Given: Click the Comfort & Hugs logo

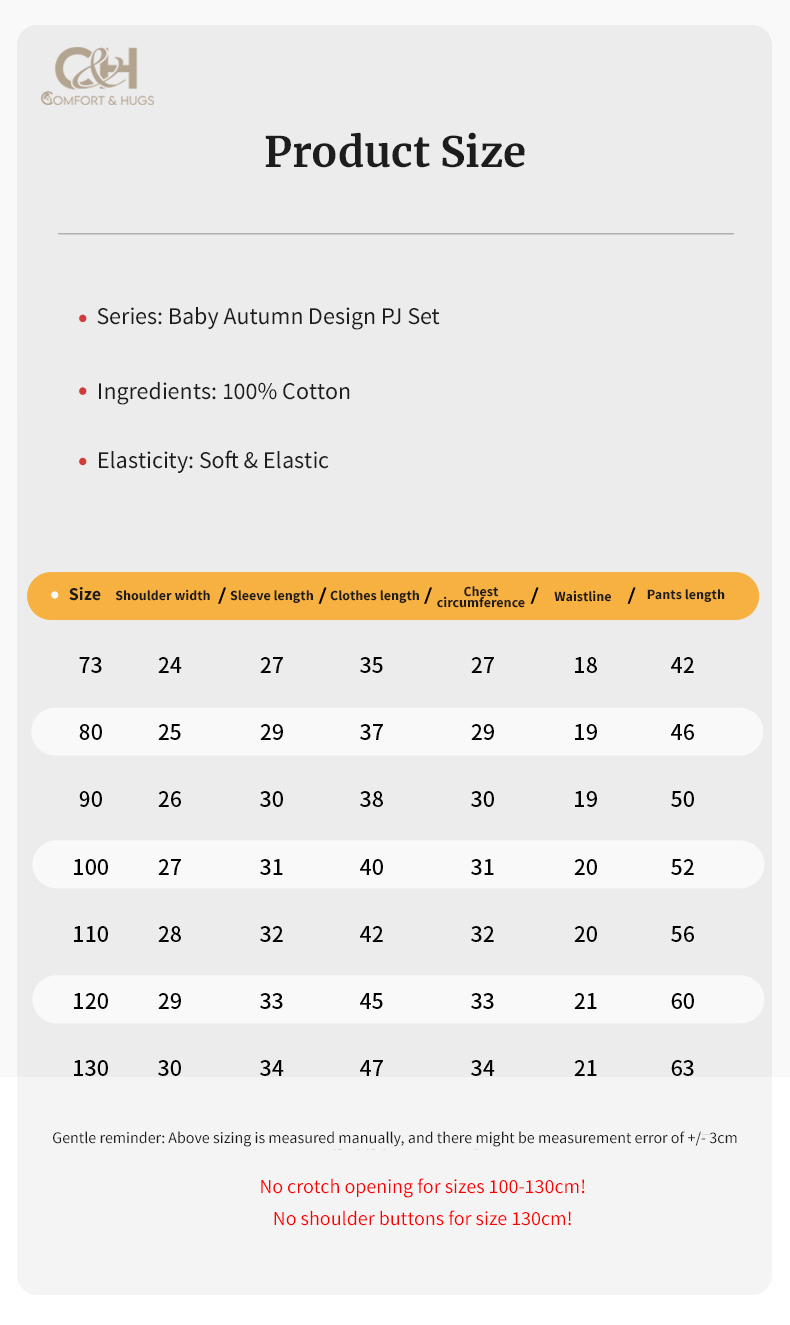Looking at the screenshot, I should [98, 76].
